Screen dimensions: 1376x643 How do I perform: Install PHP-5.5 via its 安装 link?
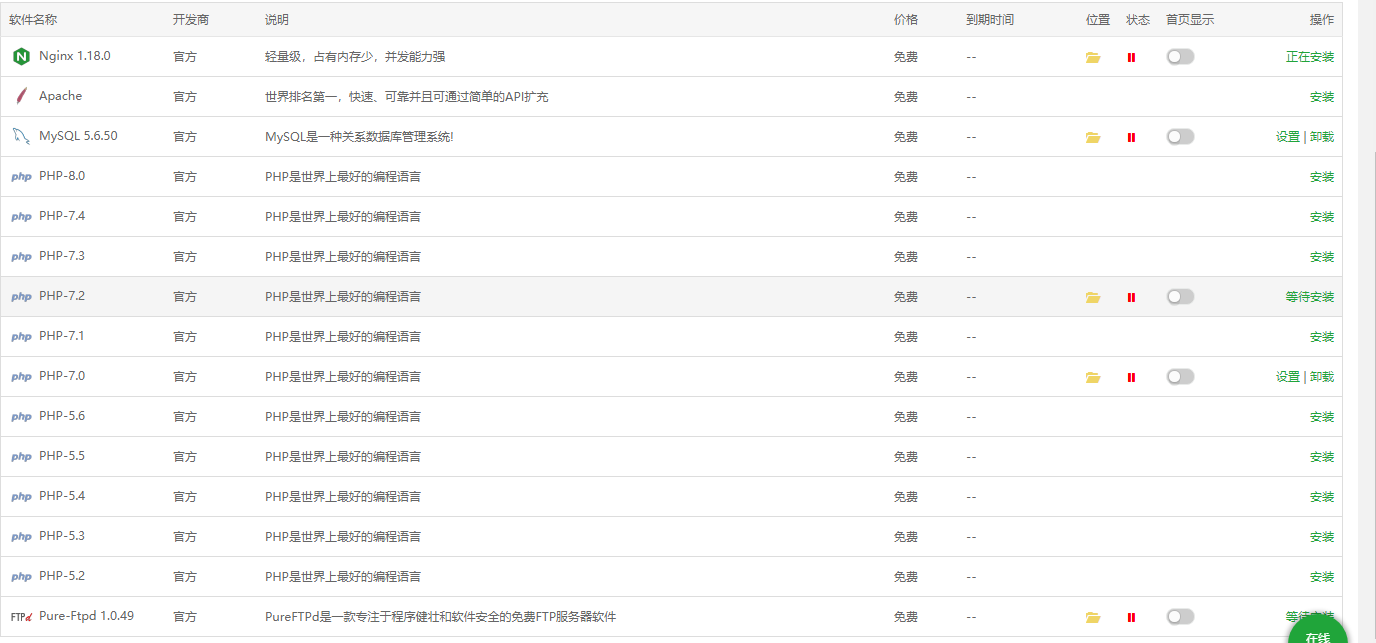1322,457
